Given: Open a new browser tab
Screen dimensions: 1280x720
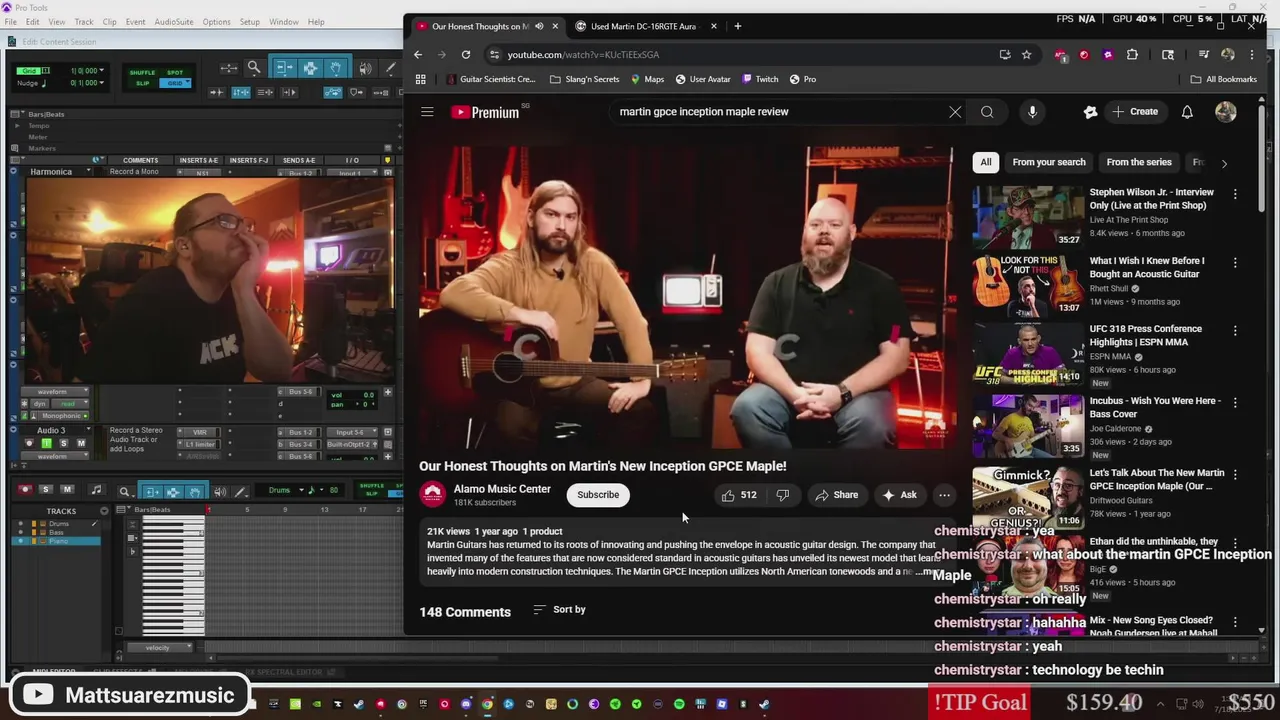Looking at the screenshot, I should 738,26.
